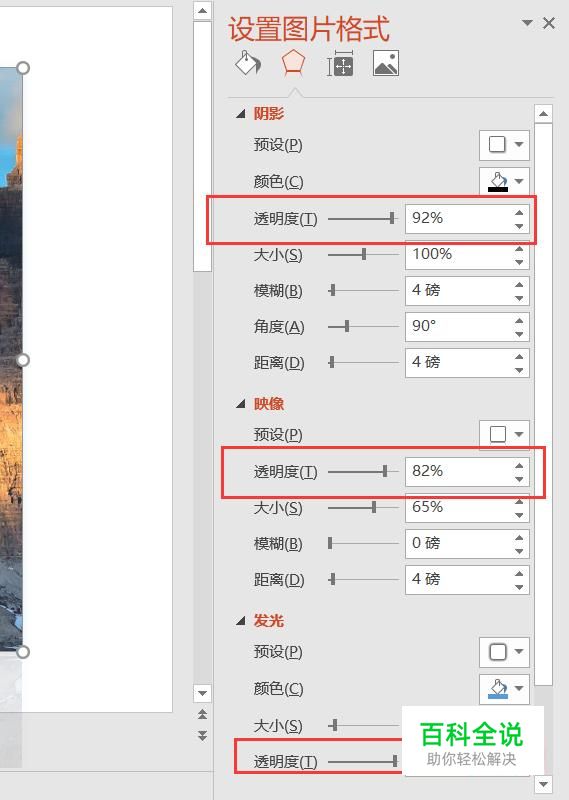This screenshot has height=800, width=569.
Task: Click the shadow 模糊 slider track
Action: click(363, 290)
